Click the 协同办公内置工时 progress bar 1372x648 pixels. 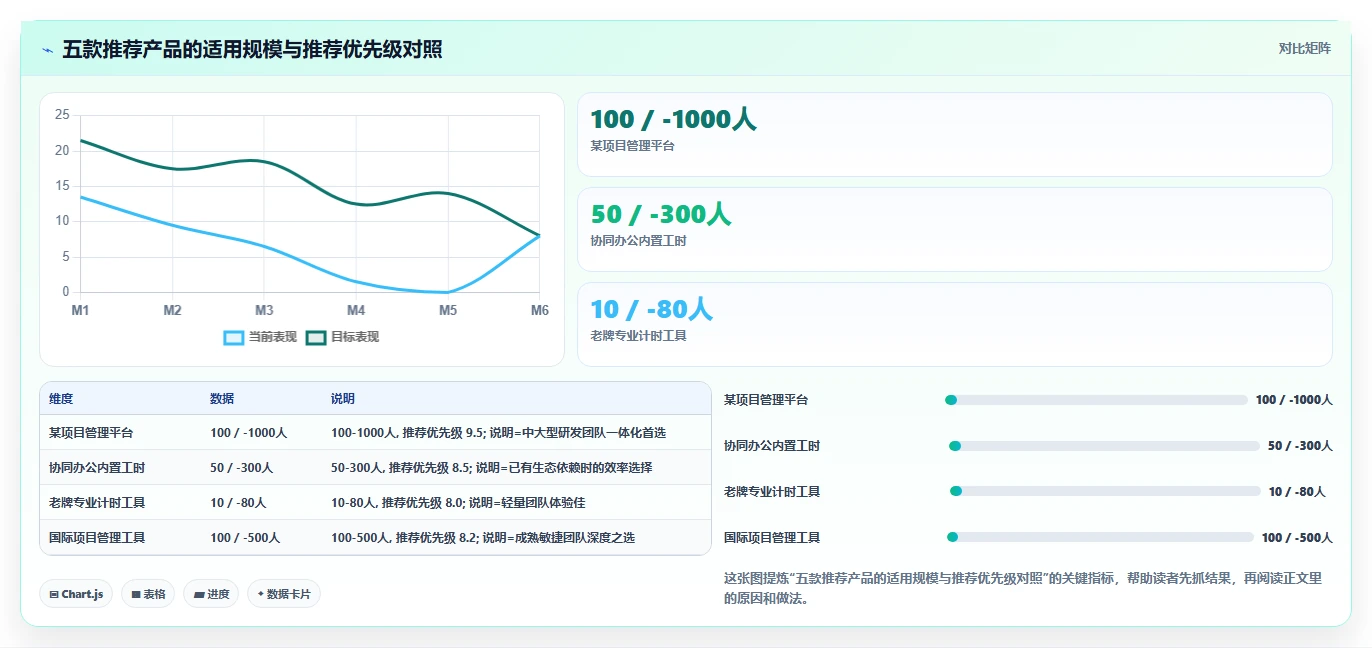(1104, 446)
